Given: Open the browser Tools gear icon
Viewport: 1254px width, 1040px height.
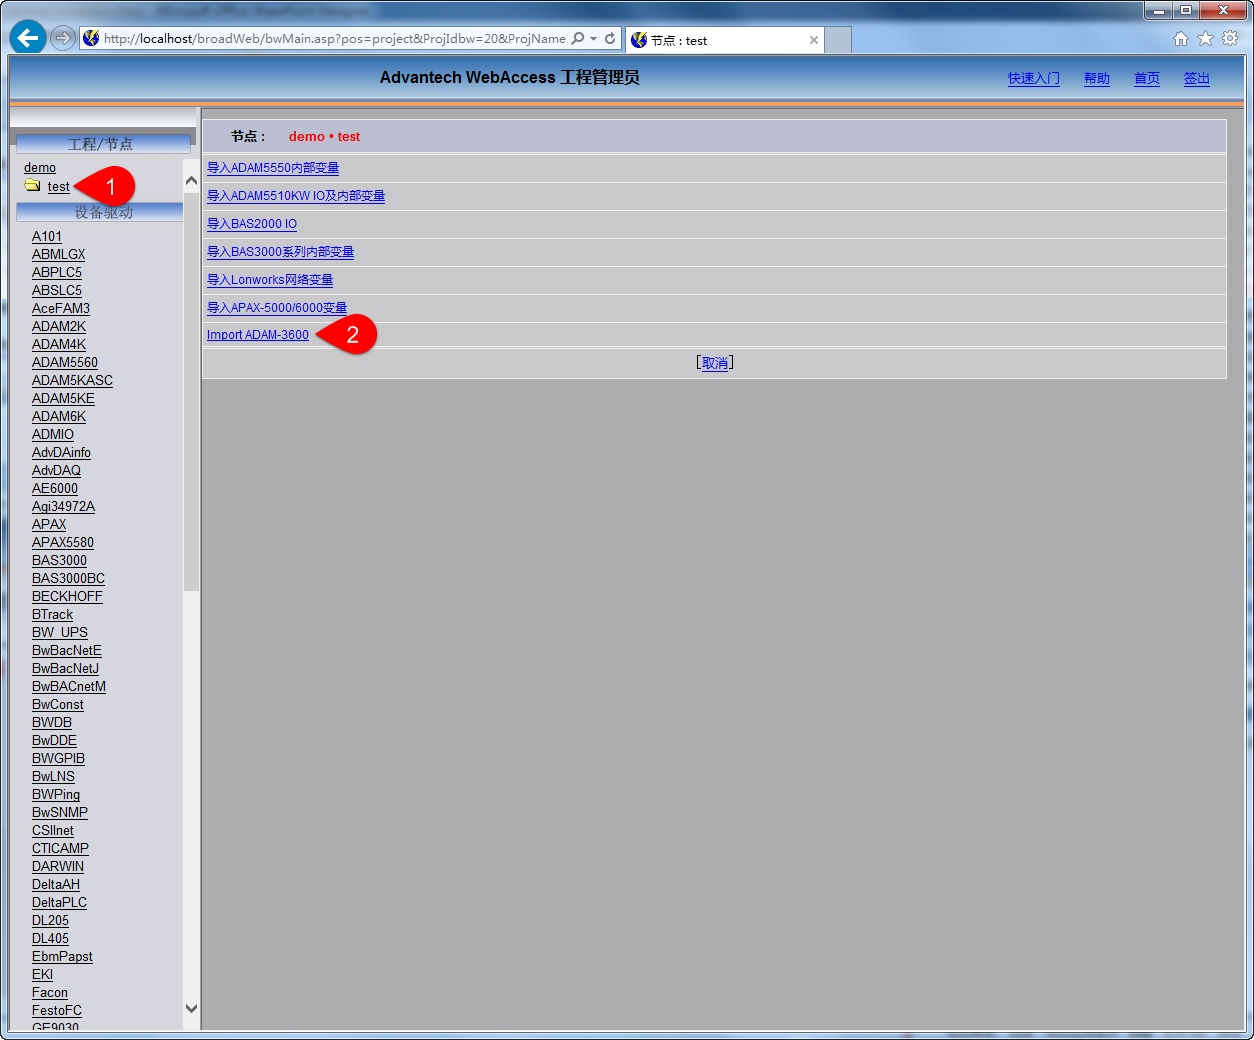Looking at the screenshot, I should point(1230,39).
